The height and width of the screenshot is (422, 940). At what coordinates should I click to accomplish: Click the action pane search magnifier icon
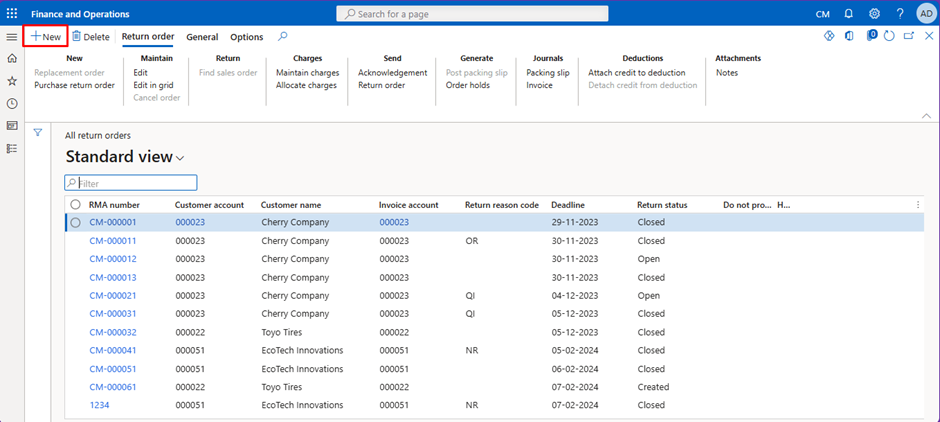point(282,37)
